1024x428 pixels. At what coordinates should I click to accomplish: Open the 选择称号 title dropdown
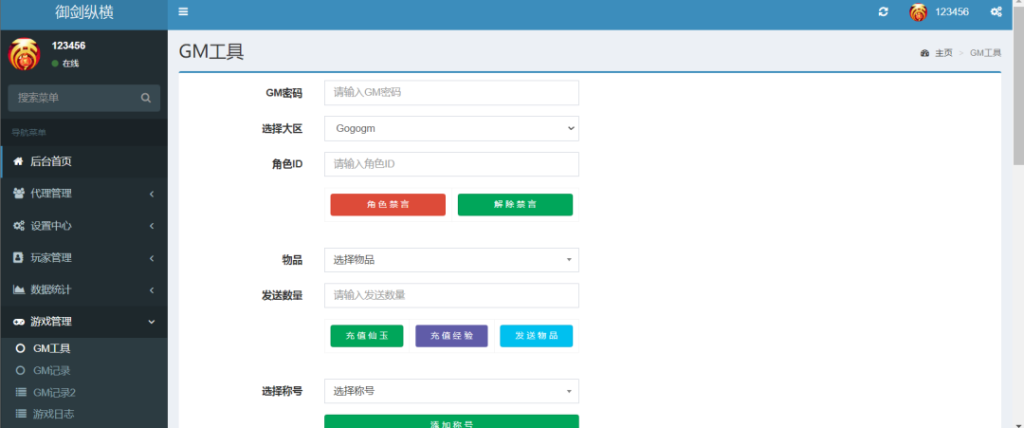(x=451, y=391)
